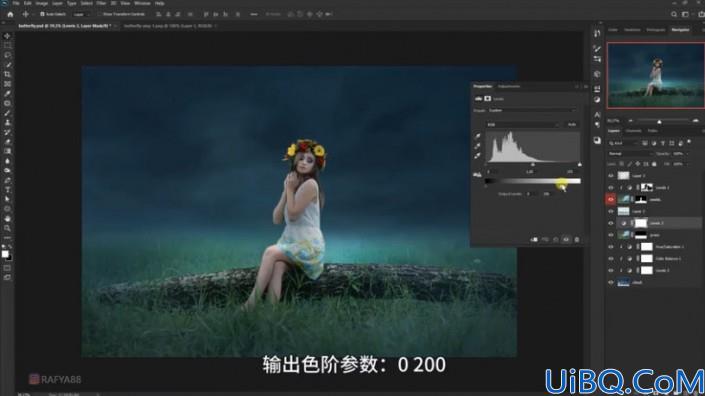Open the Properties panel flyout menu
Screen dimensions: 705x396
(x=586, y=86)
